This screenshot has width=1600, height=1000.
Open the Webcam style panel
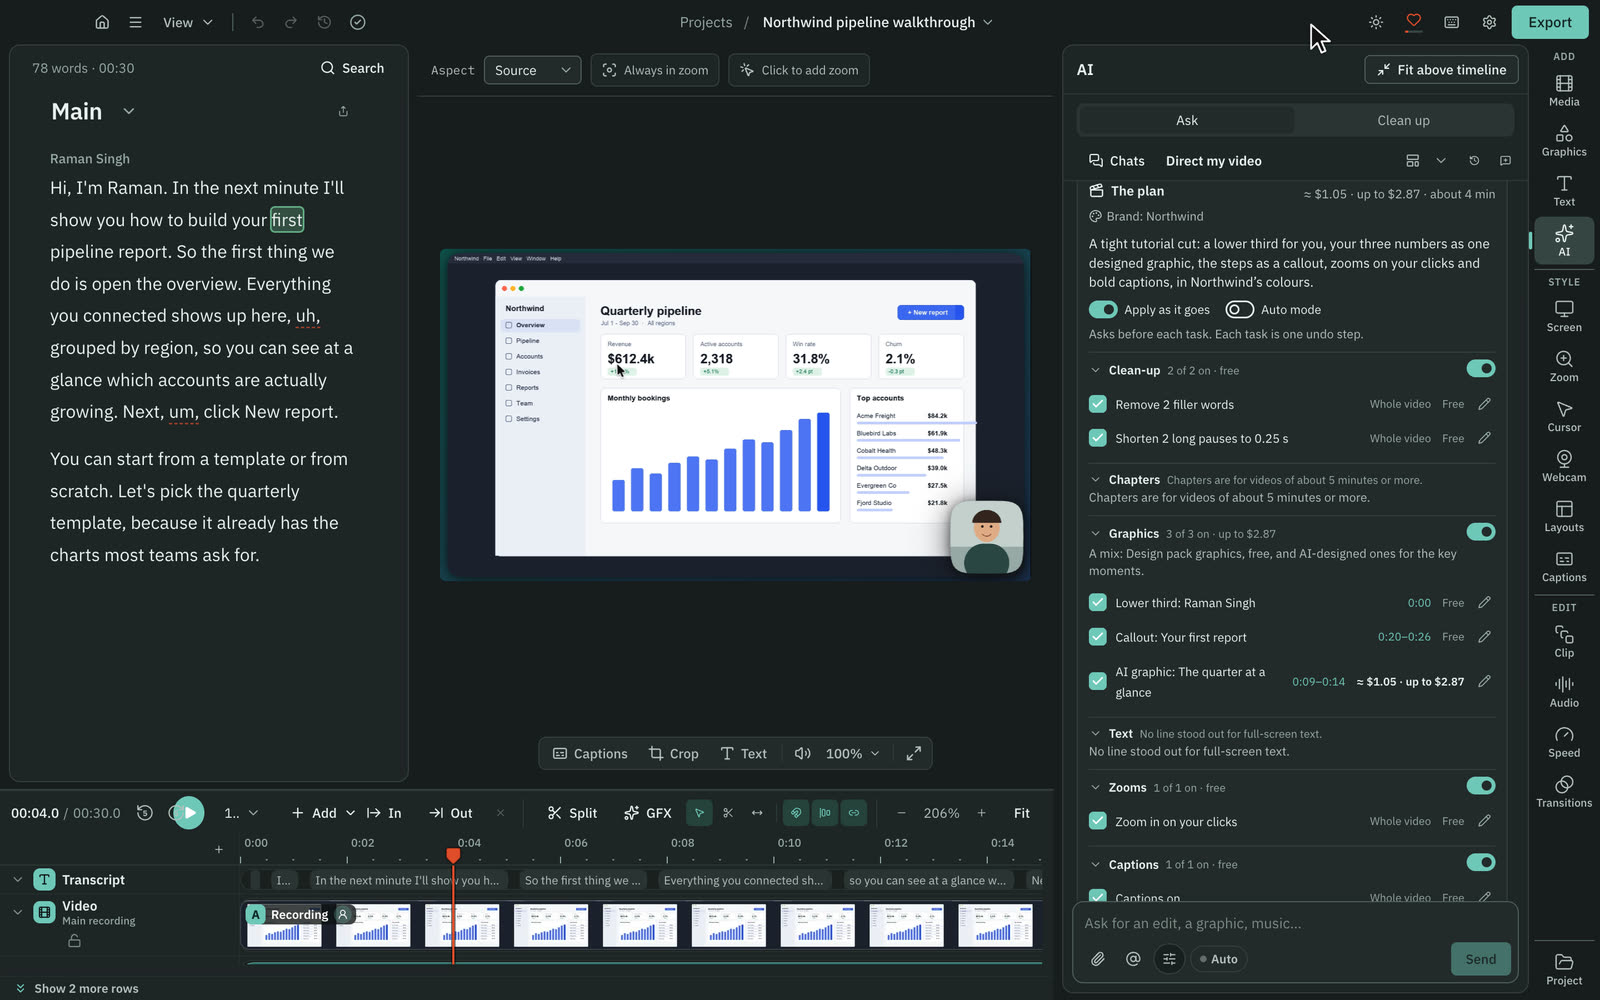coord(1564,466)
